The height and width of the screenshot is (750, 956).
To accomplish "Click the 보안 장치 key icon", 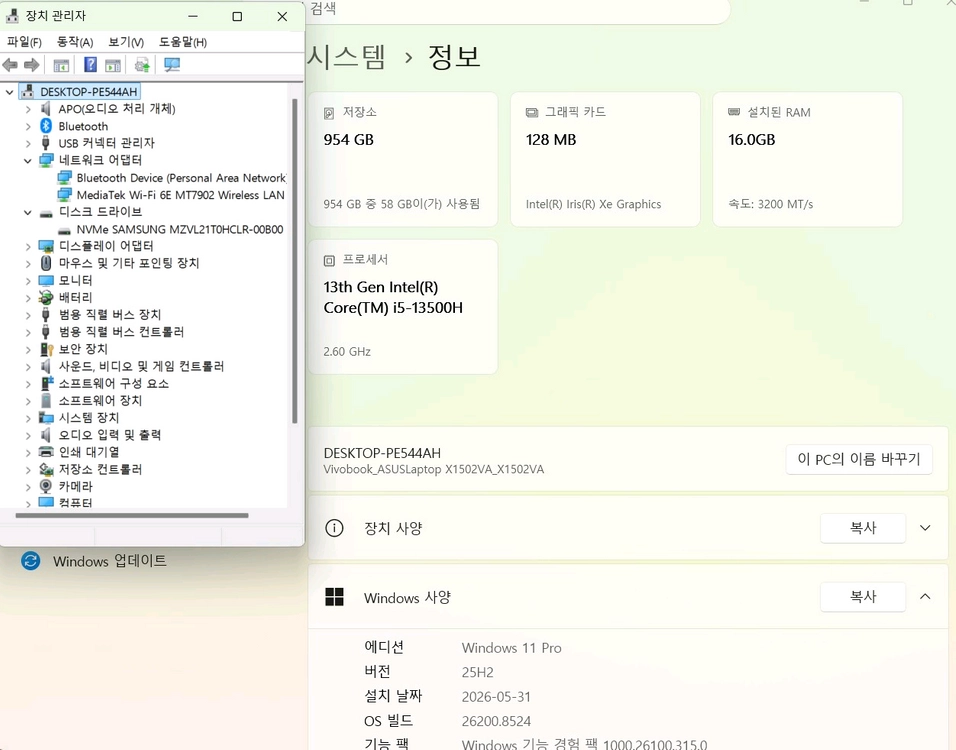I will pos(46,349).
